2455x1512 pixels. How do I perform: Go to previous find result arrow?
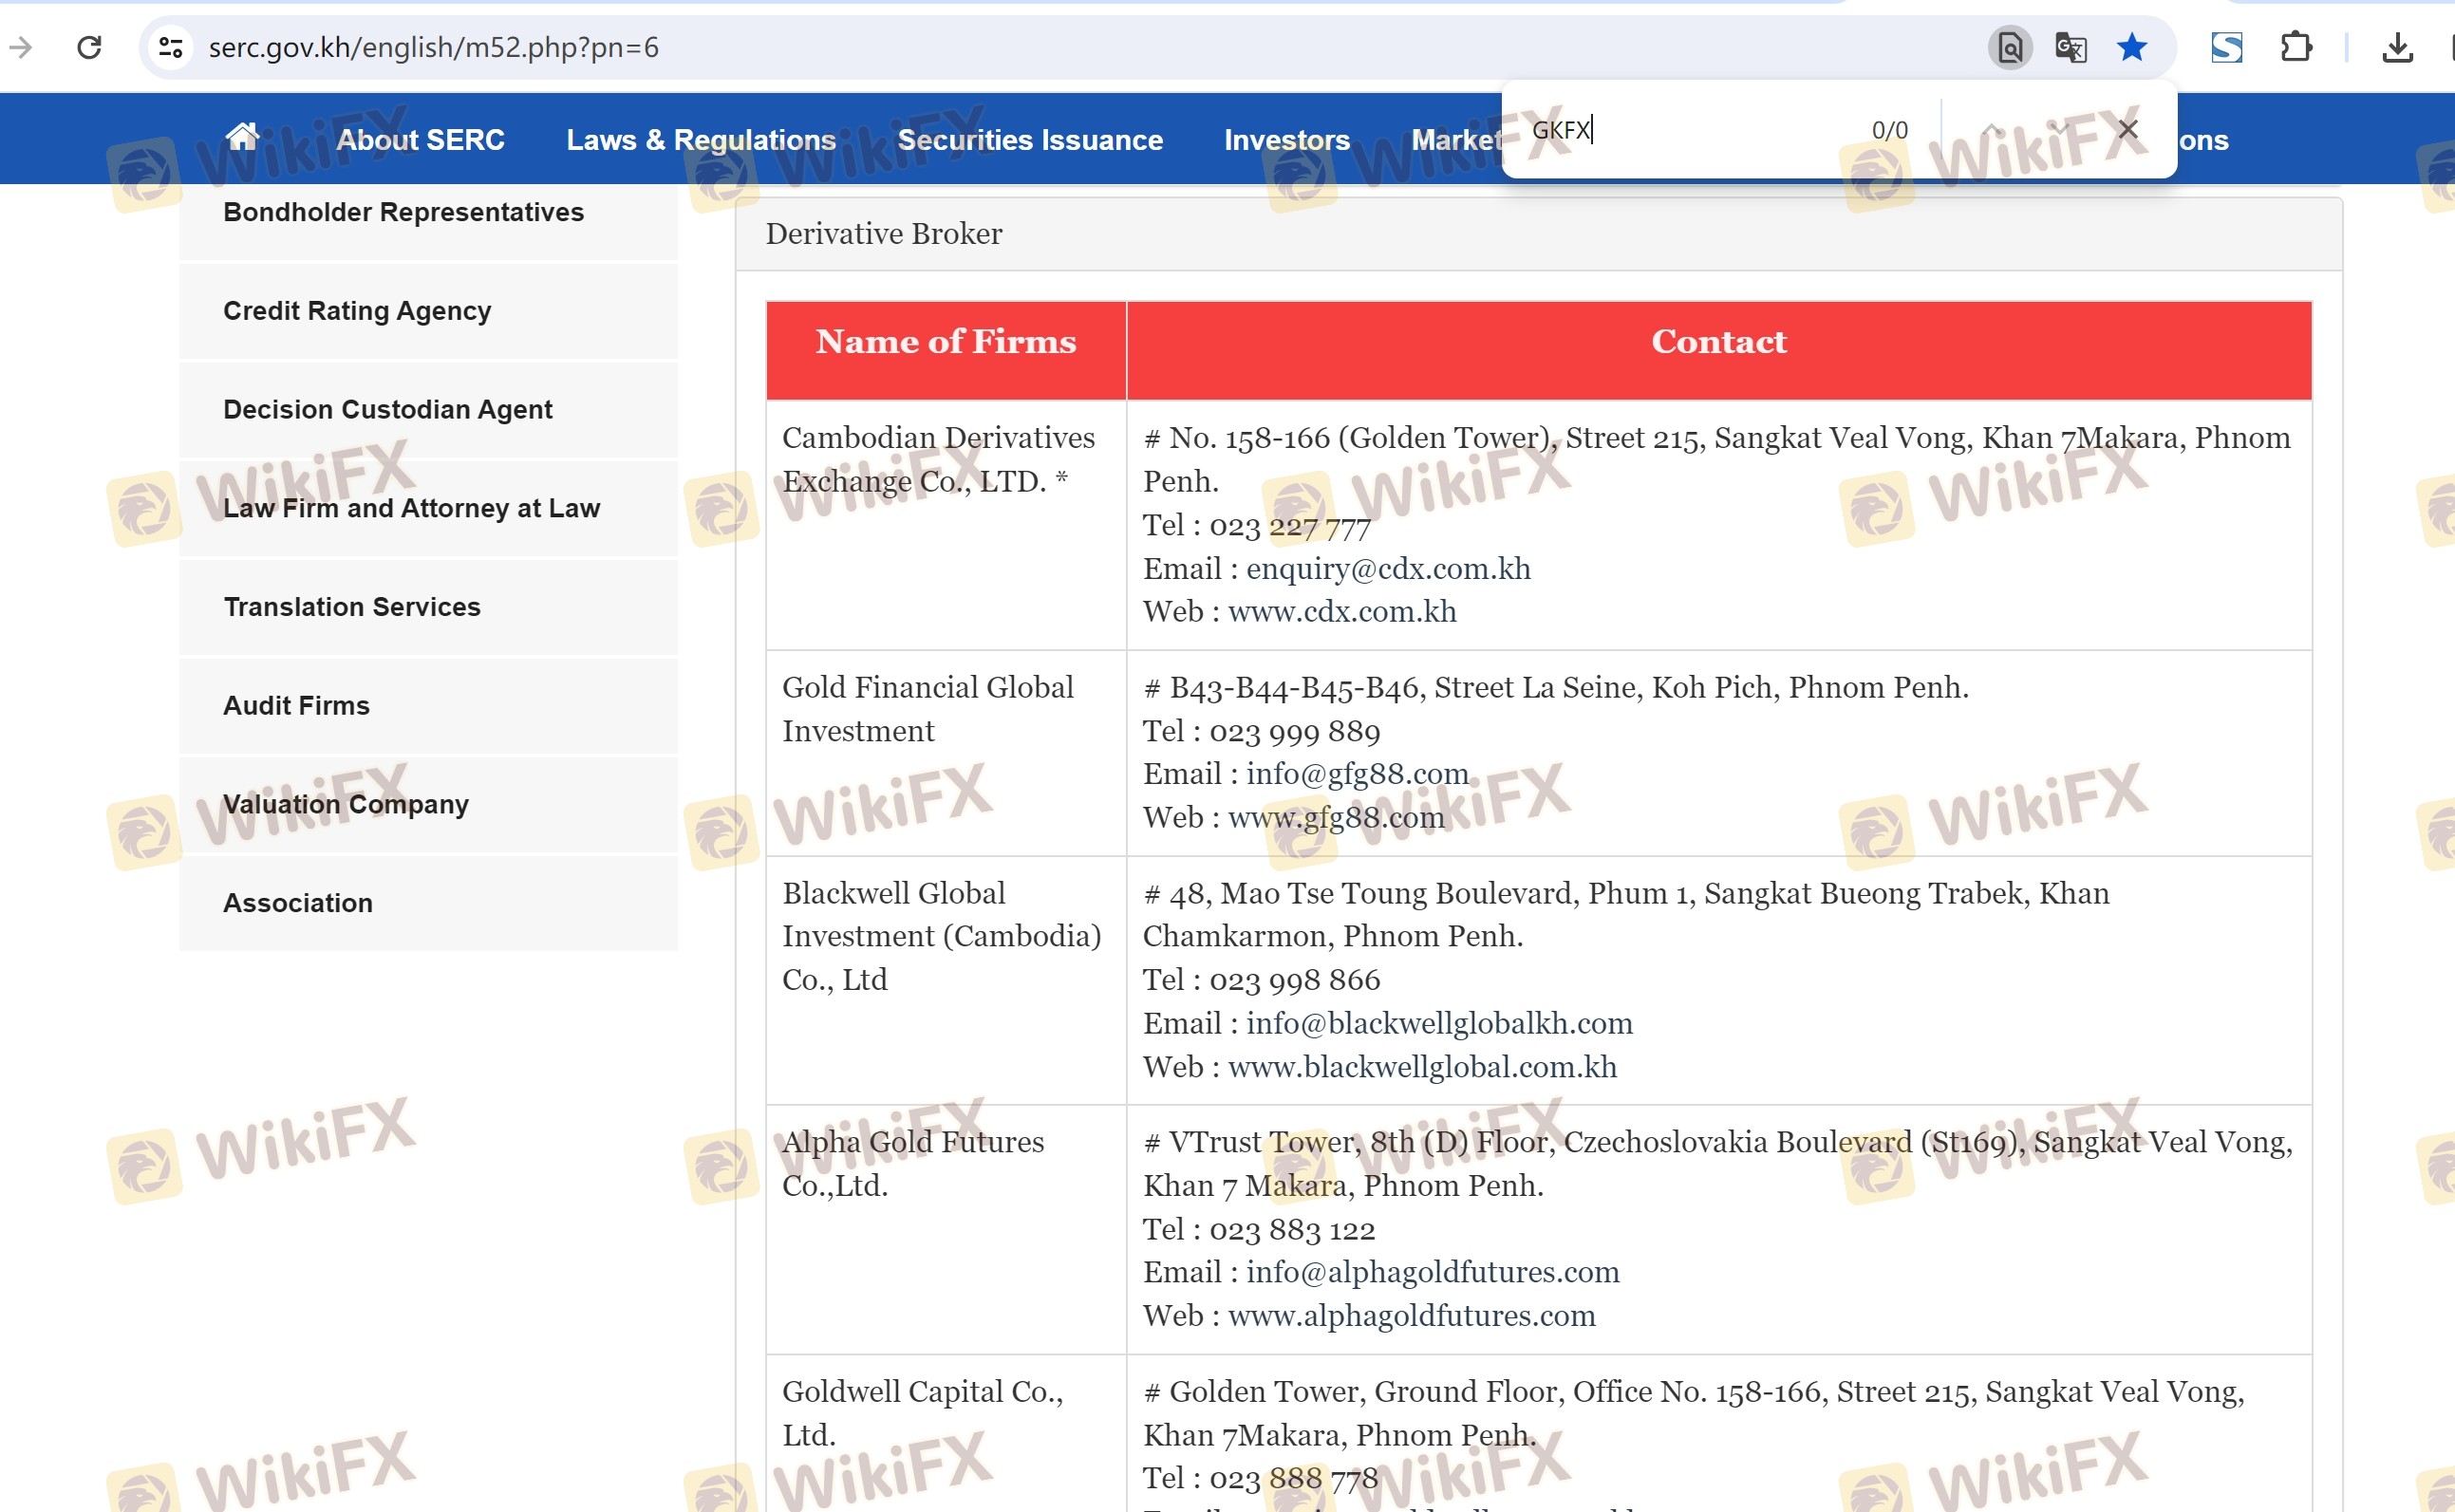[x=1991, y=129]
